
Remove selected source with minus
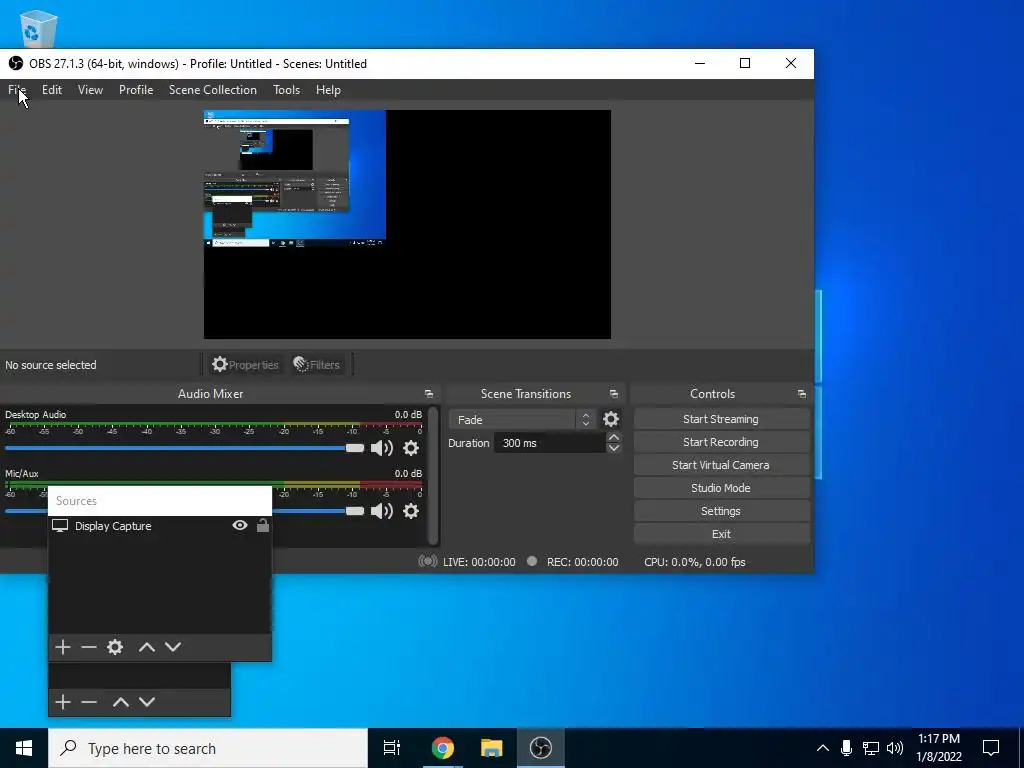pos(89,647)
